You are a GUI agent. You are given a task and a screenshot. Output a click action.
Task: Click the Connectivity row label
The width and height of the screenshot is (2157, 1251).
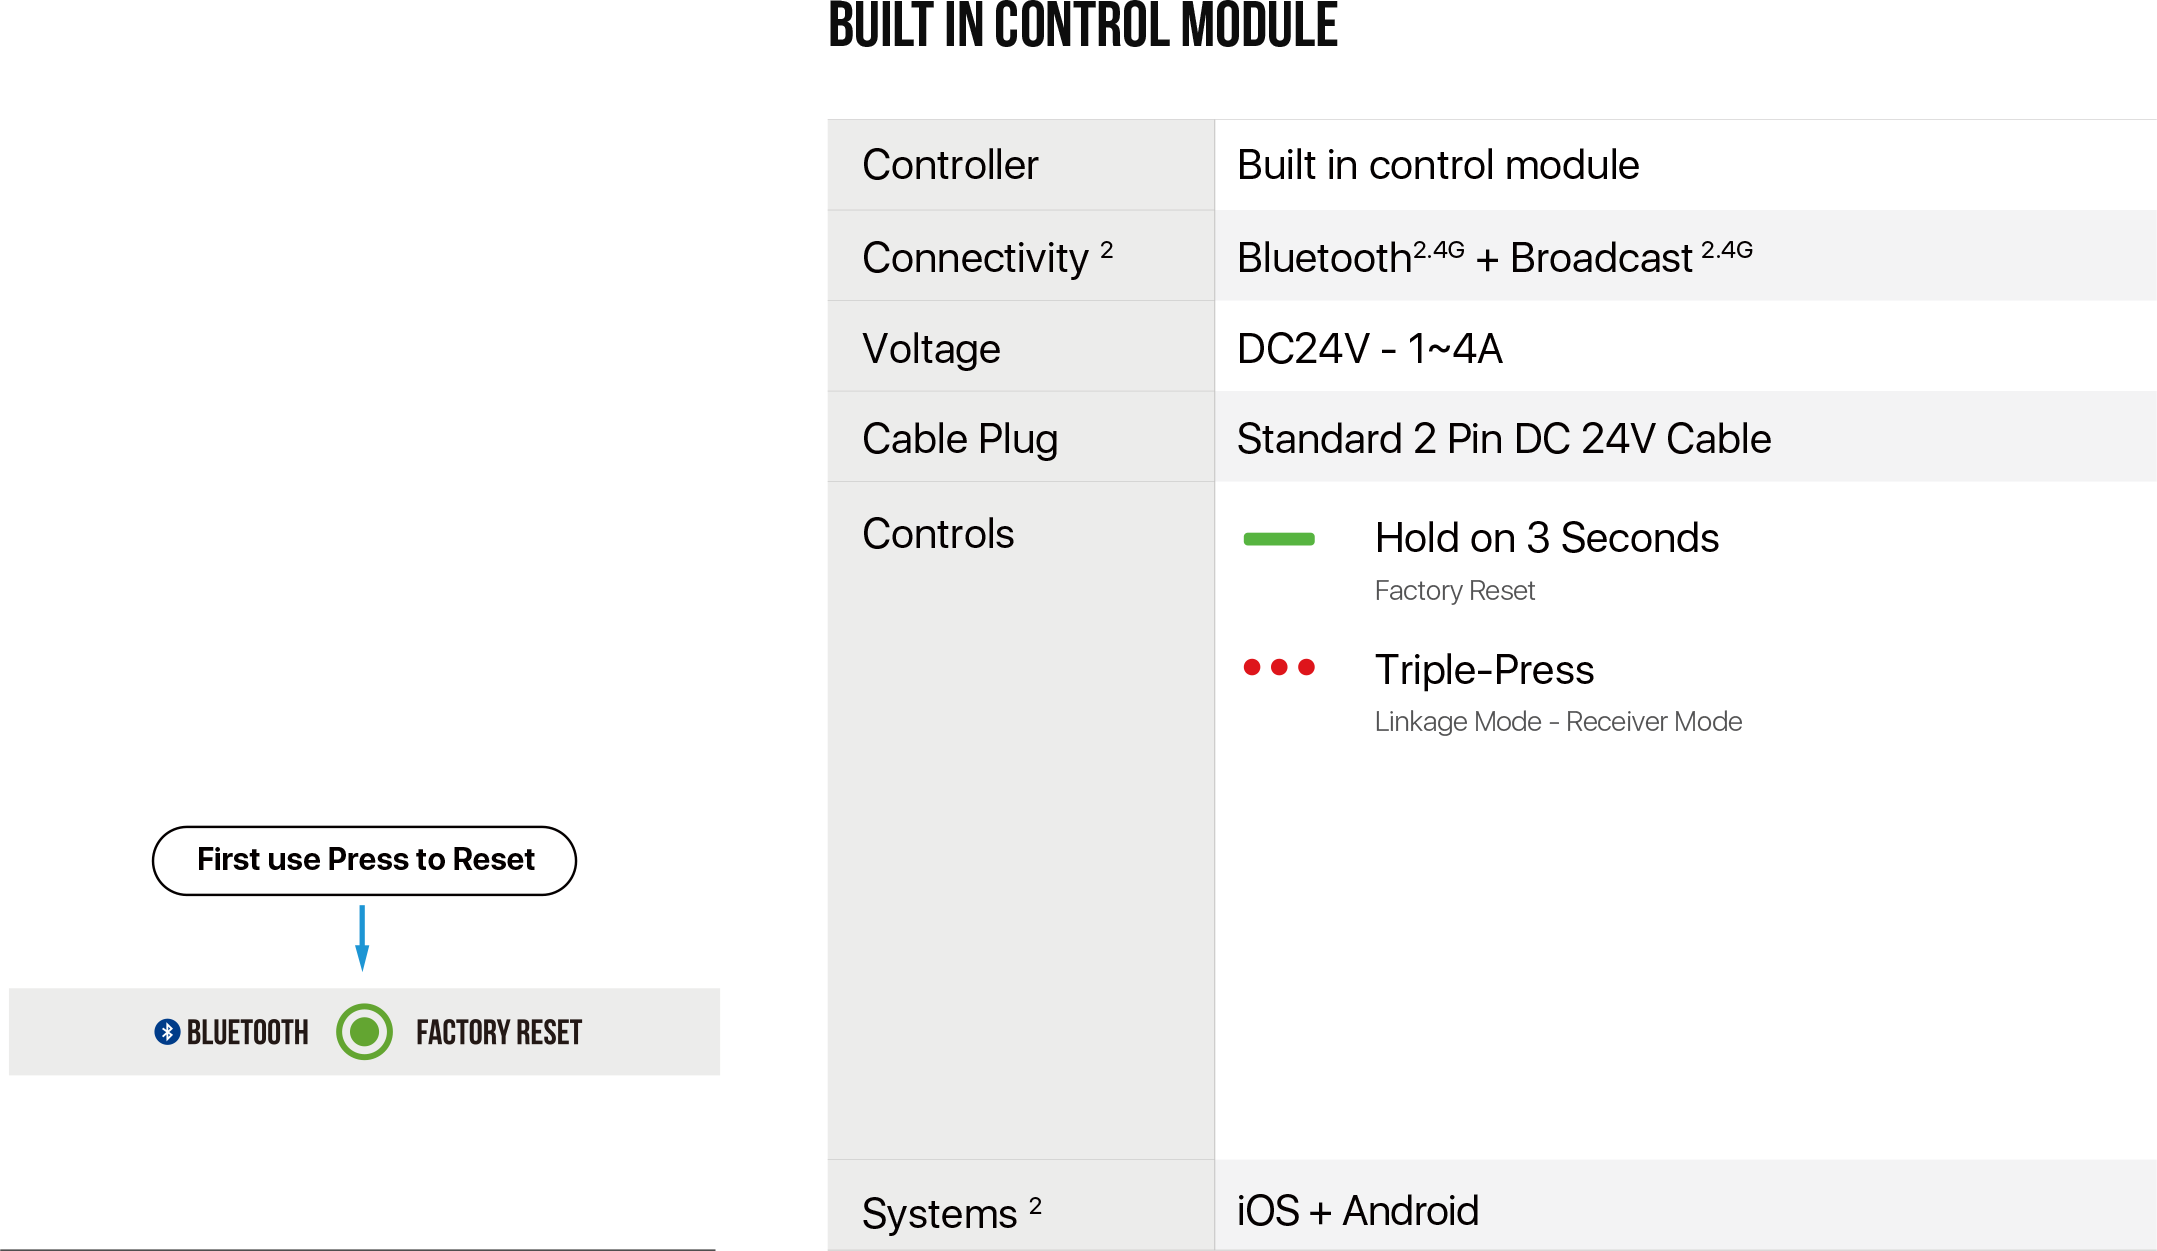[x=976, y=257]
